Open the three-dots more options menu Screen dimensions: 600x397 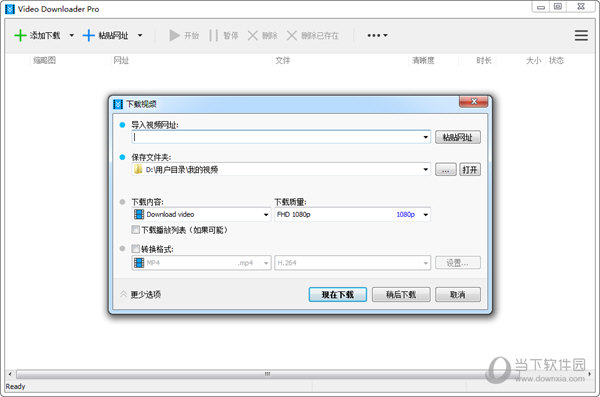377,35
